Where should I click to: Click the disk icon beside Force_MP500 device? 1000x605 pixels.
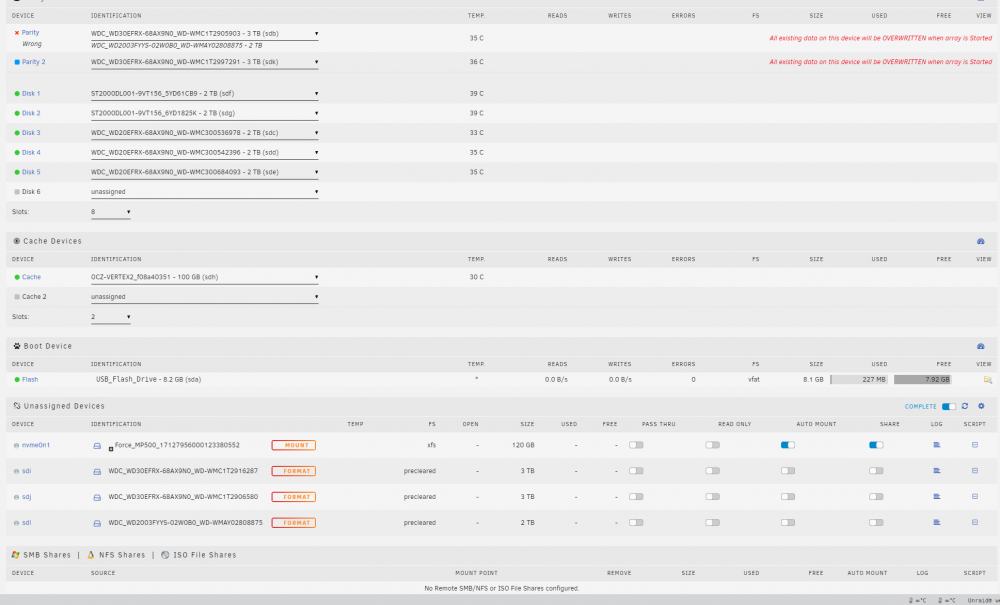click(97, 446)
